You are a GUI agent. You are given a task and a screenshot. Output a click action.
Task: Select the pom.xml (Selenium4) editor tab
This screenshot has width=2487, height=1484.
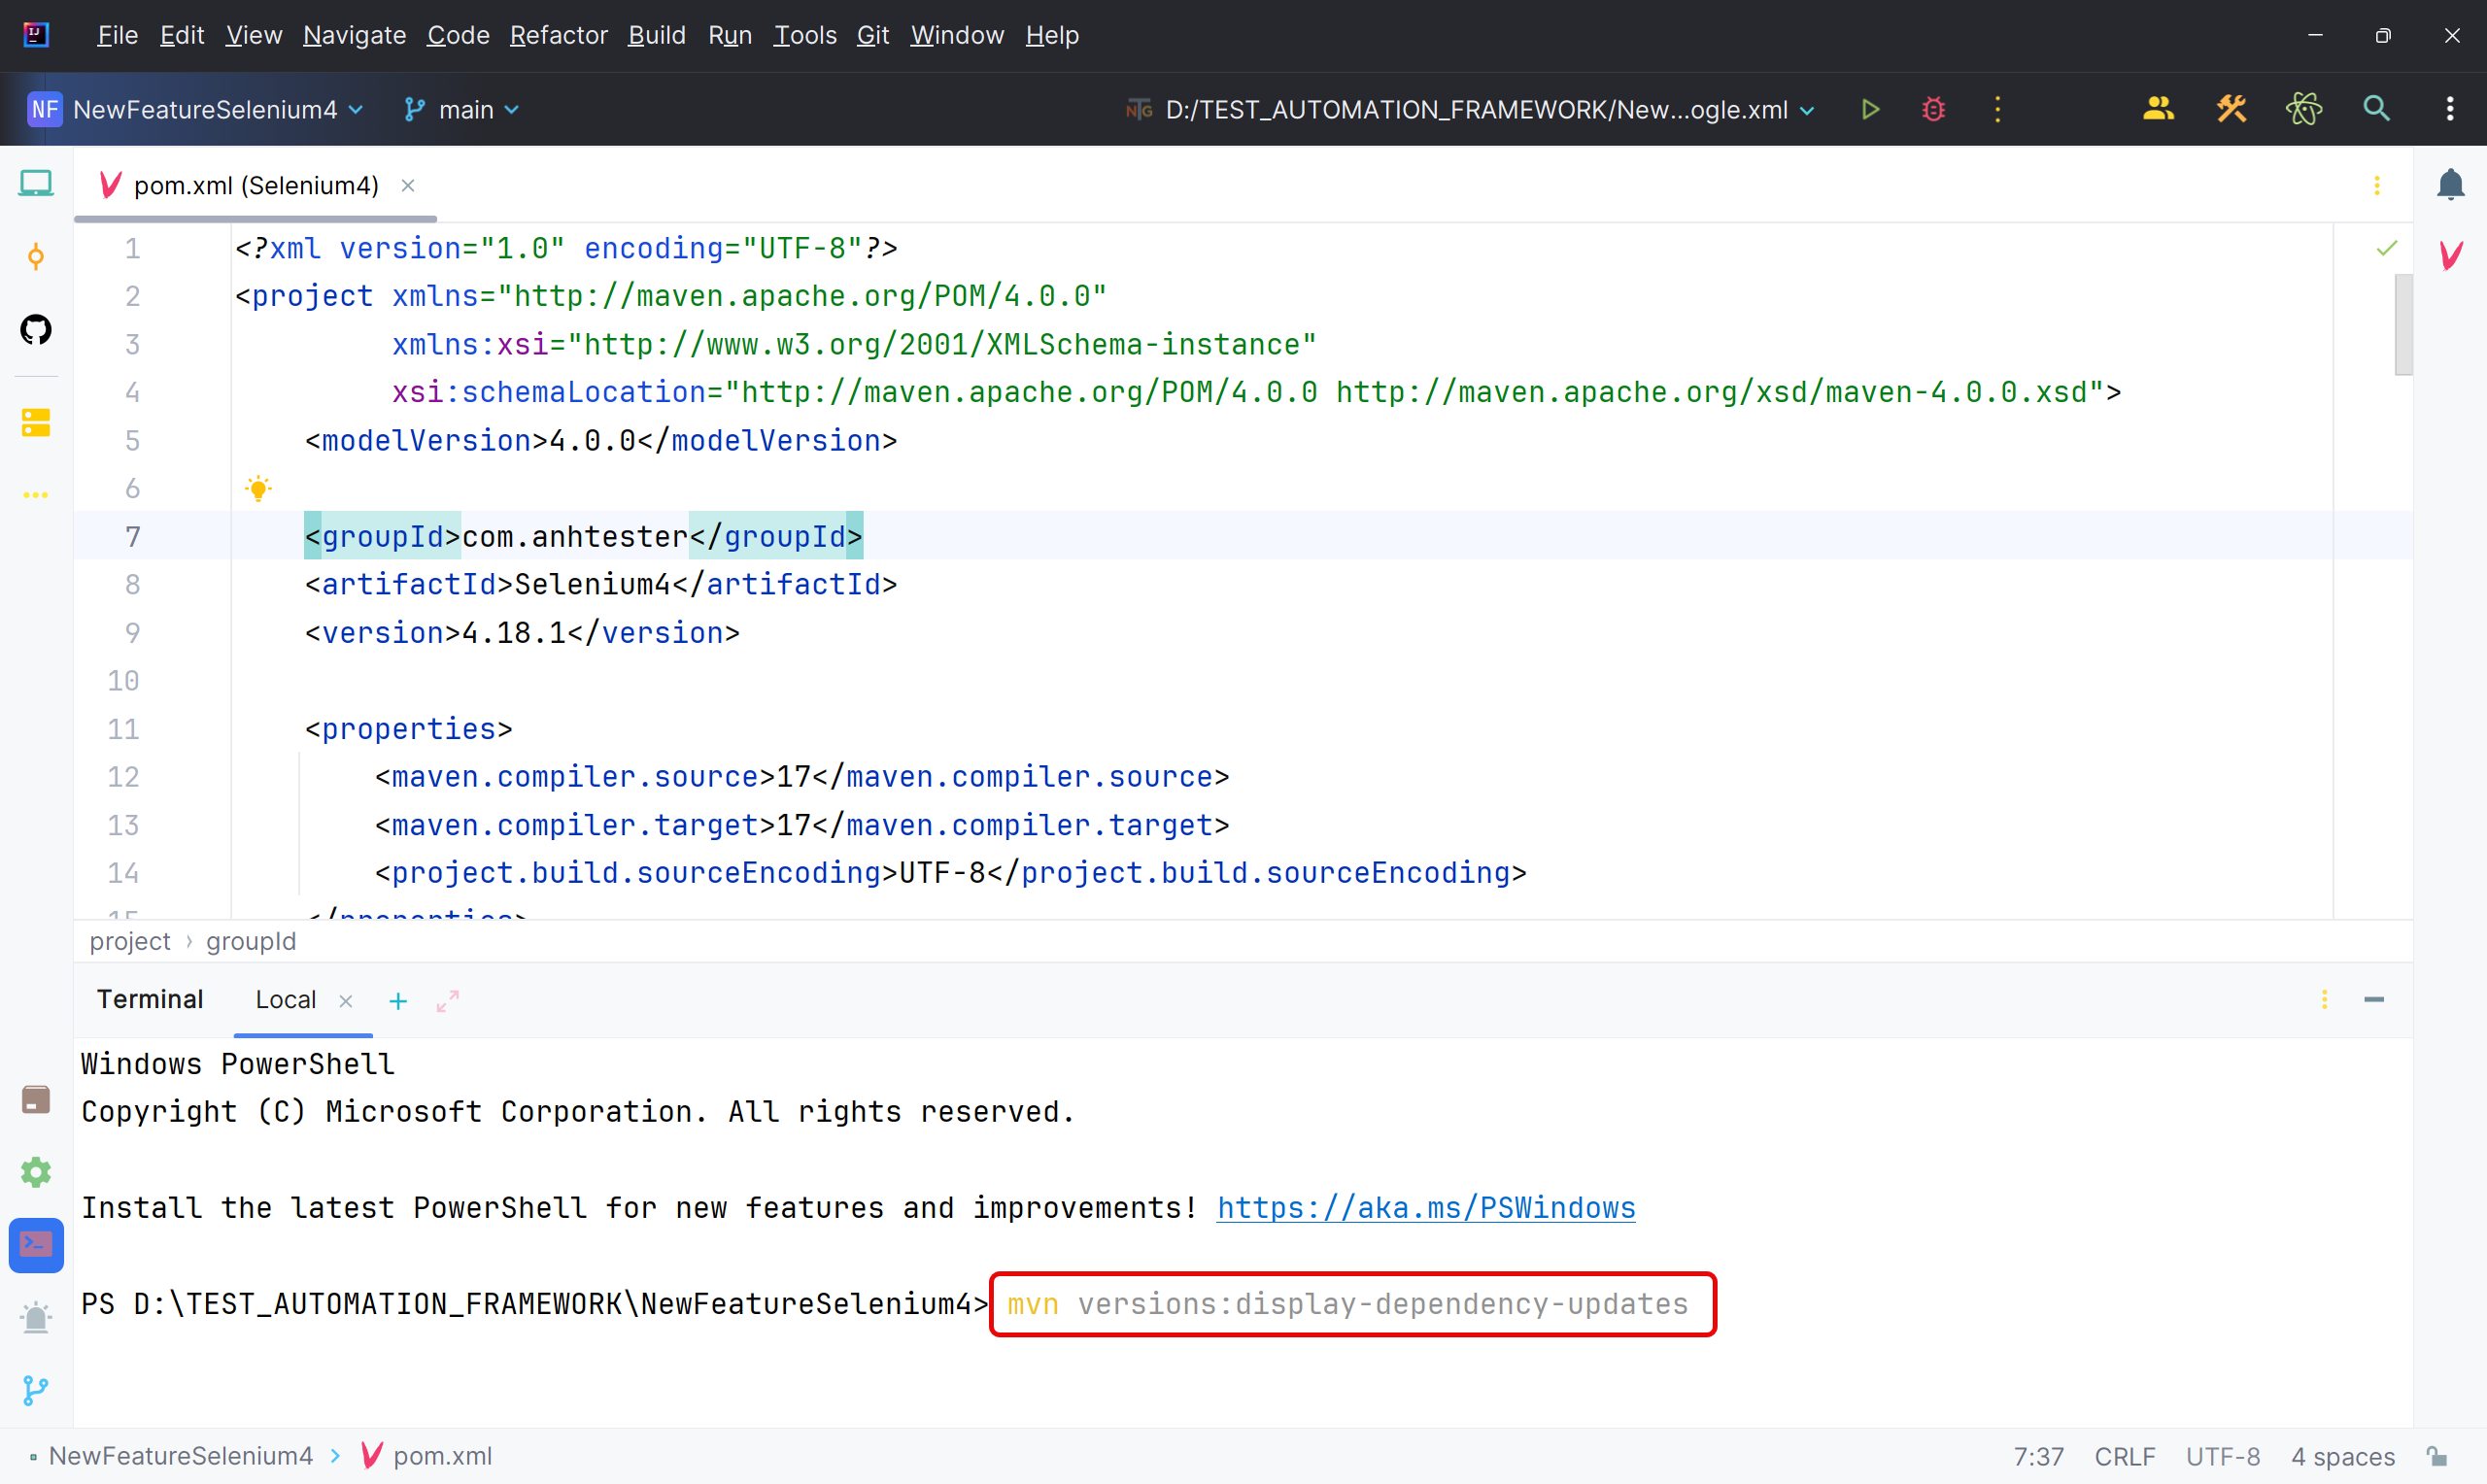pyautogui.click(x=256, y=185)
